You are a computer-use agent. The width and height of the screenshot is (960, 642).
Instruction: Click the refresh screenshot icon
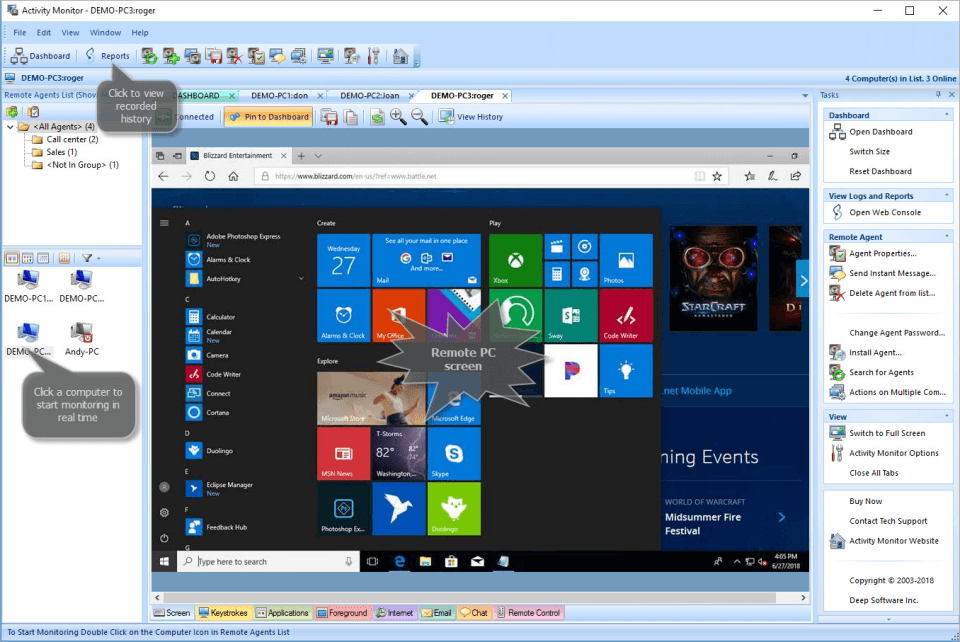pos(376,116)
